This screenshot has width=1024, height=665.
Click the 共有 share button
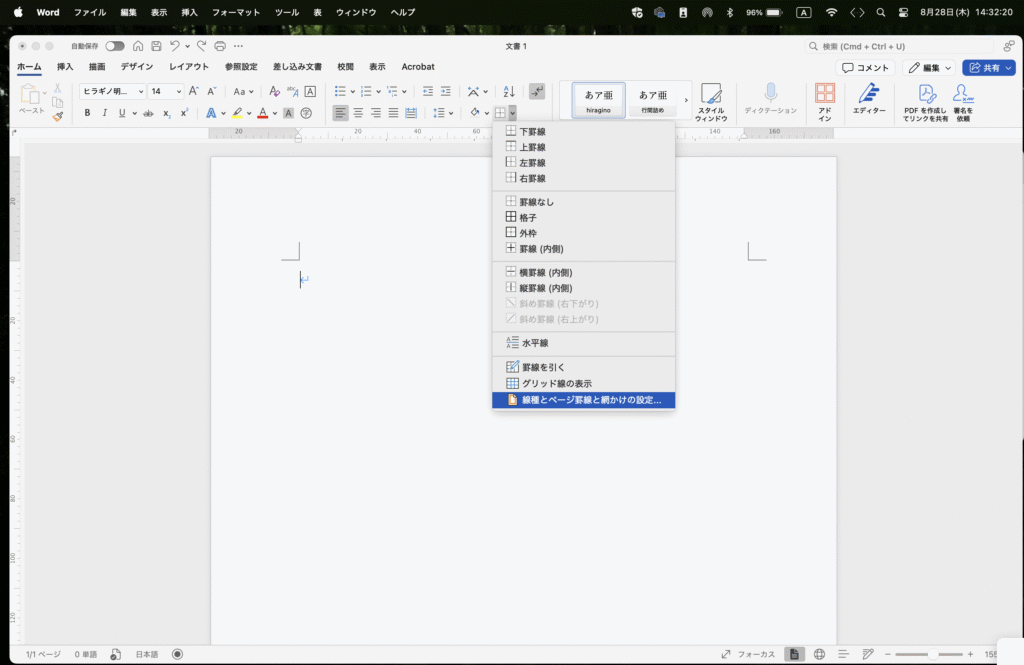(988, 67)
